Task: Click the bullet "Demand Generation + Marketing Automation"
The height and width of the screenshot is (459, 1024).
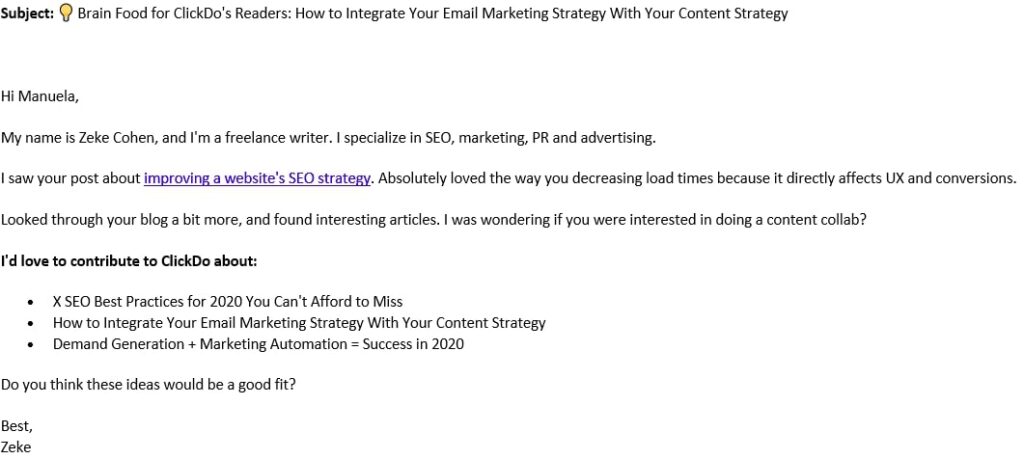Action: (258, 344)
